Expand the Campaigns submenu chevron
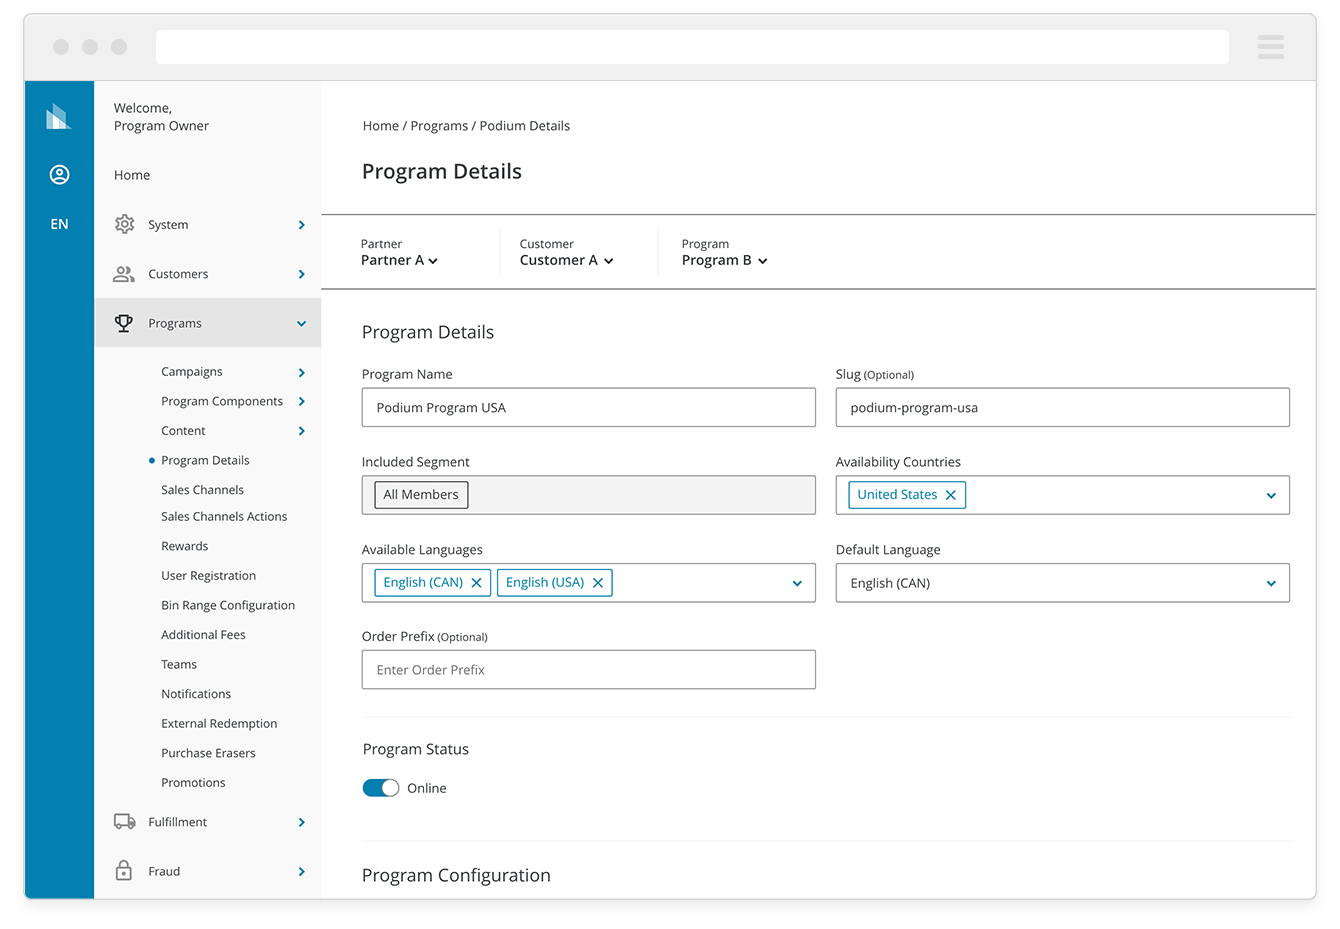Screen dimensions: 1340x929 point(301,372)
